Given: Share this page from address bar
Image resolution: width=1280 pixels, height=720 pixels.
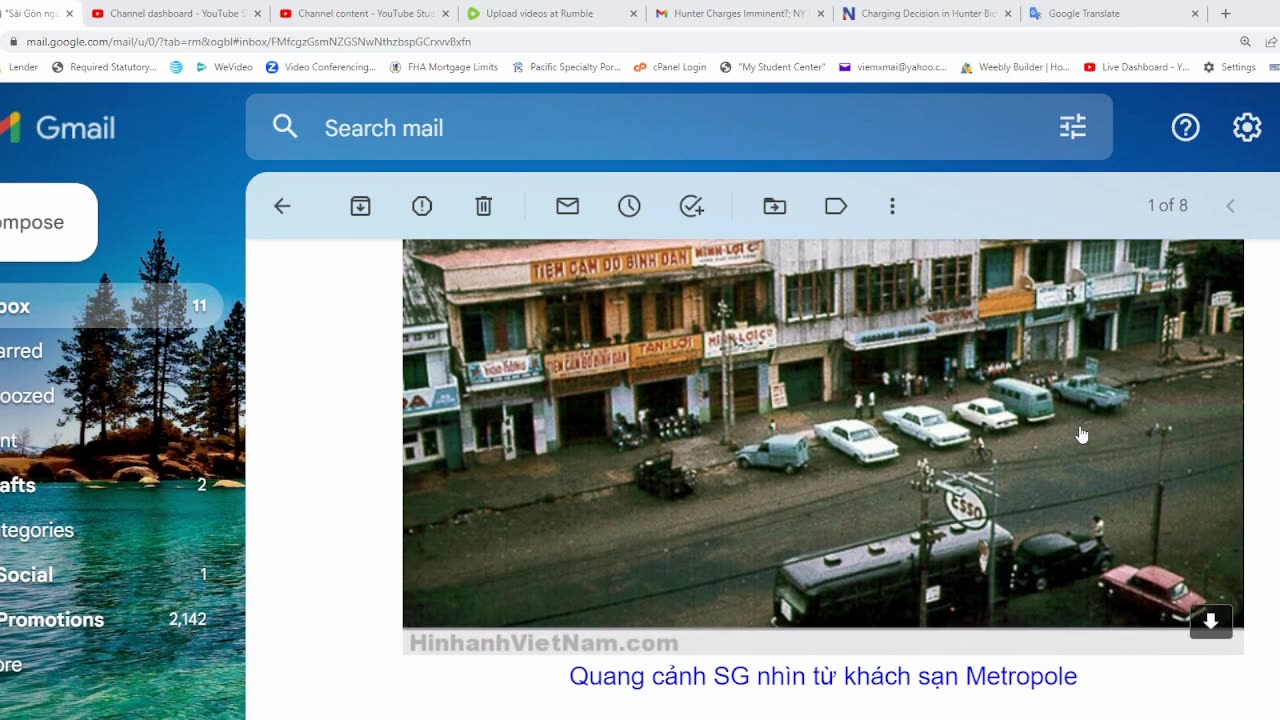Looking at the screenshot, I should (1271, 42).
